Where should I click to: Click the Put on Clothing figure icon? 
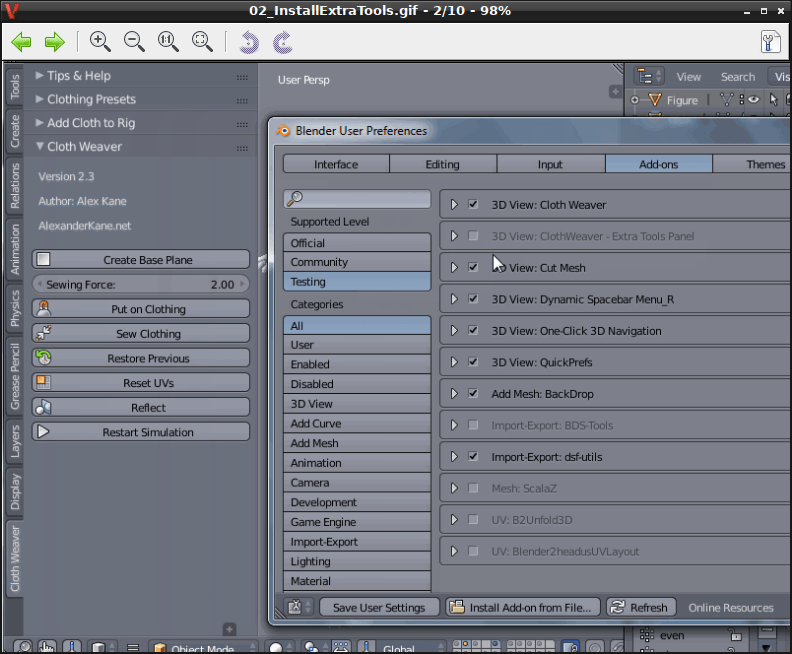click(44, 309)
